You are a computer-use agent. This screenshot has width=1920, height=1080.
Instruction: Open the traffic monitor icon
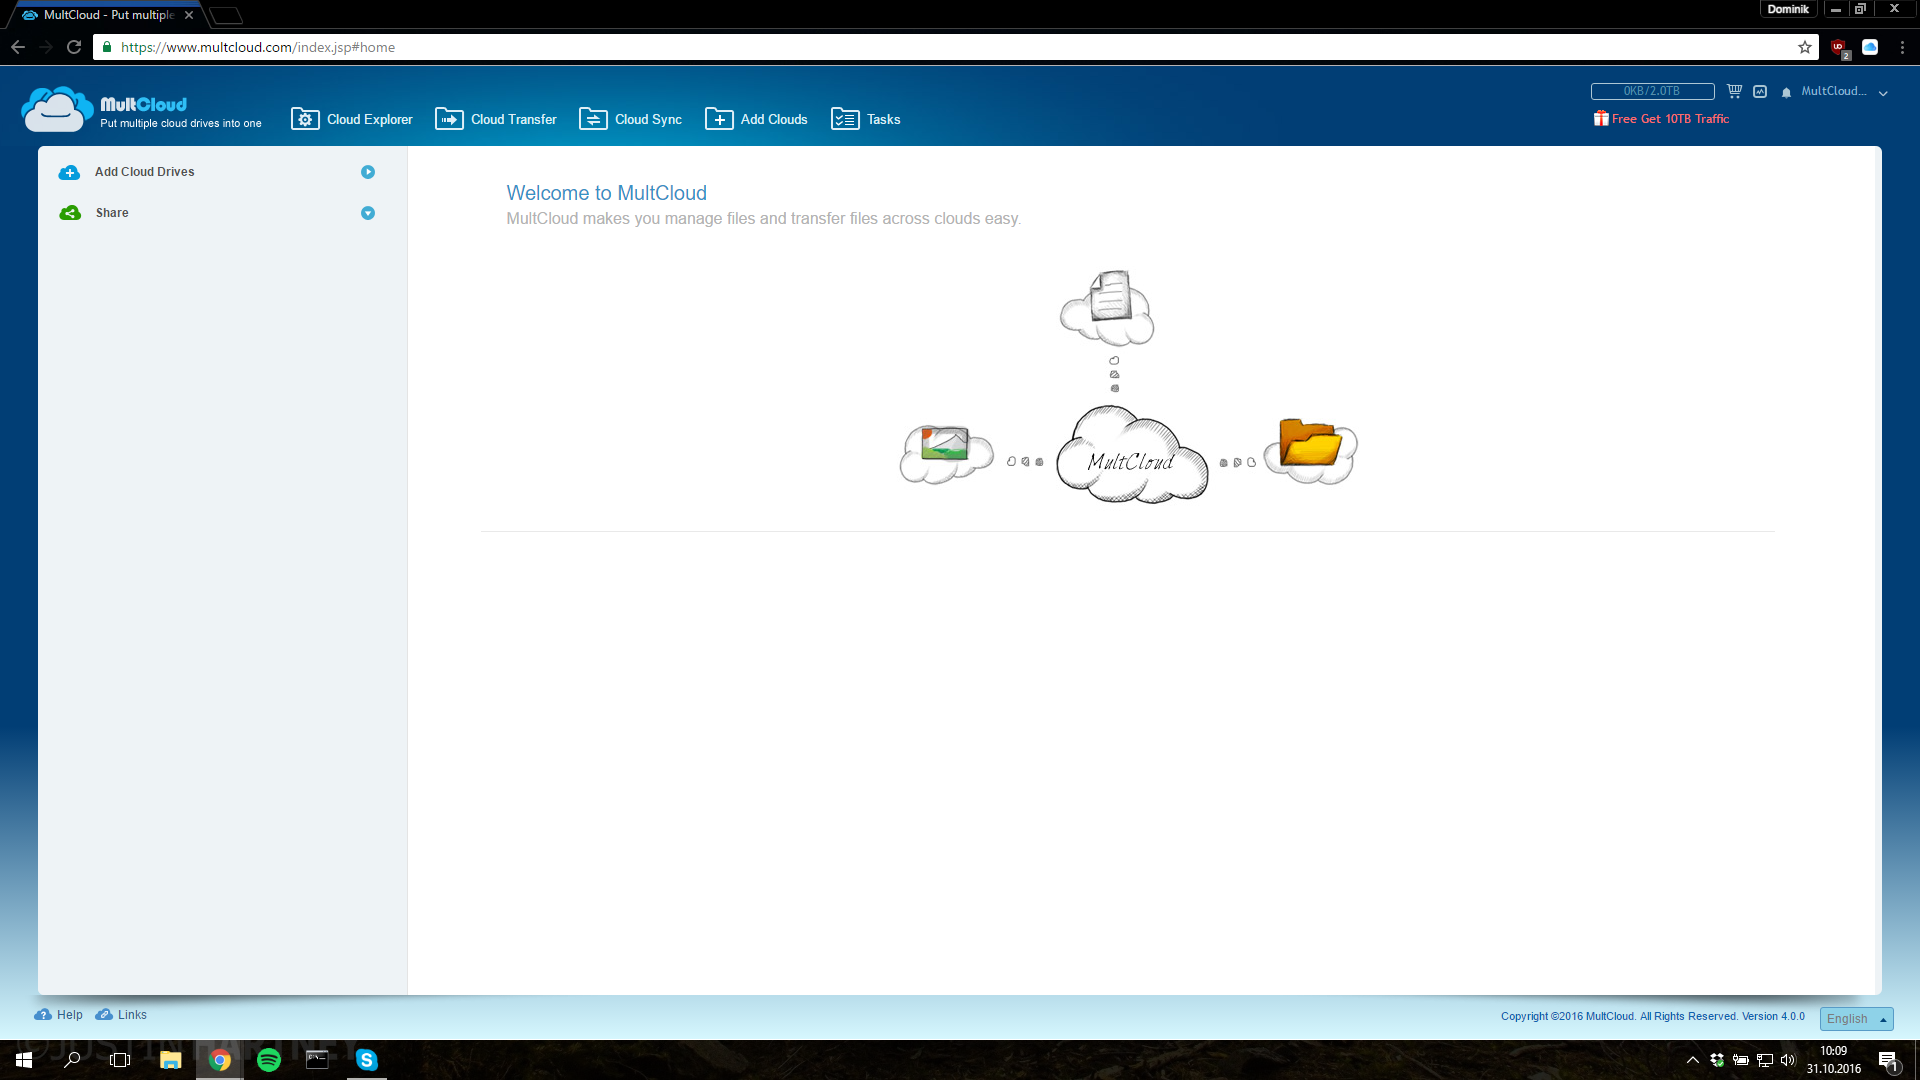coord(1760,91)
